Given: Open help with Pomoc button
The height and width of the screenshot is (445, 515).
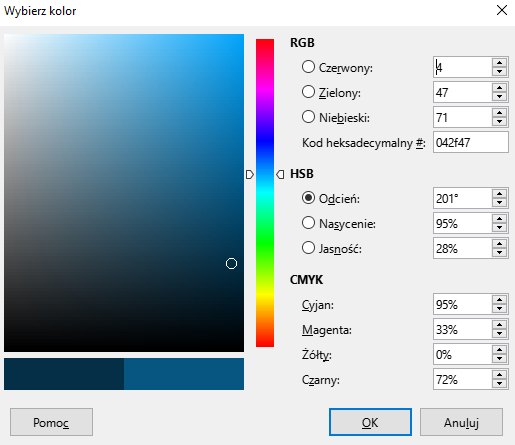Looking at the screenshot, I should (51, 422).
